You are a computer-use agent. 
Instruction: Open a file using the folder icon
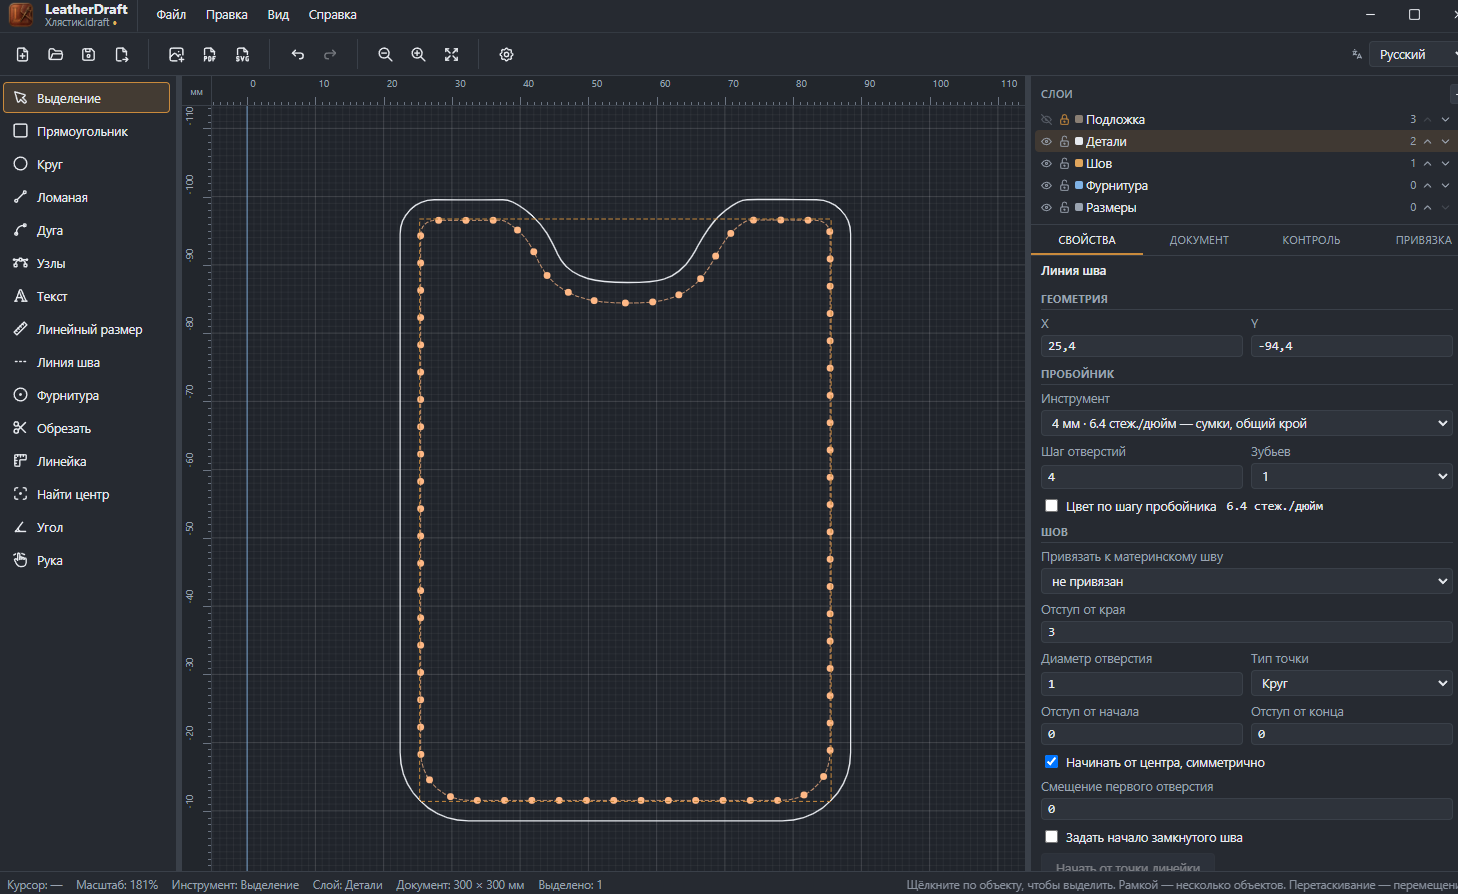[56, 55]
